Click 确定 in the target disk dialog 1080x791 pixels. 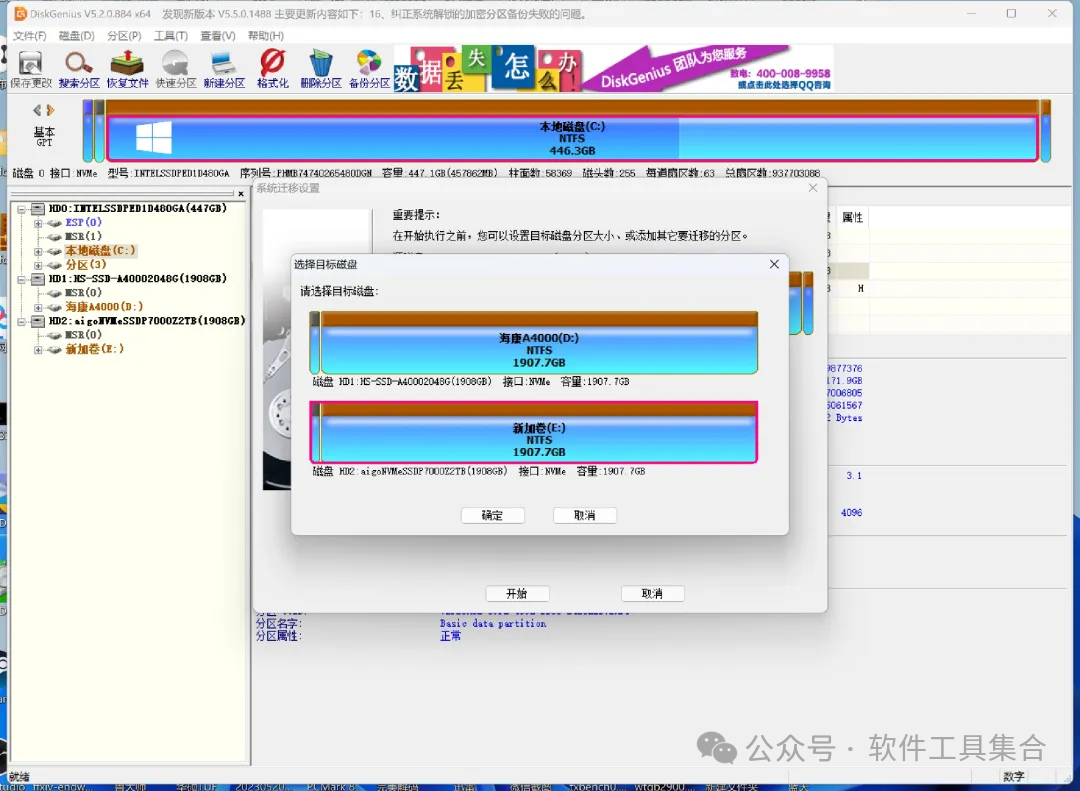coord(492,516)
